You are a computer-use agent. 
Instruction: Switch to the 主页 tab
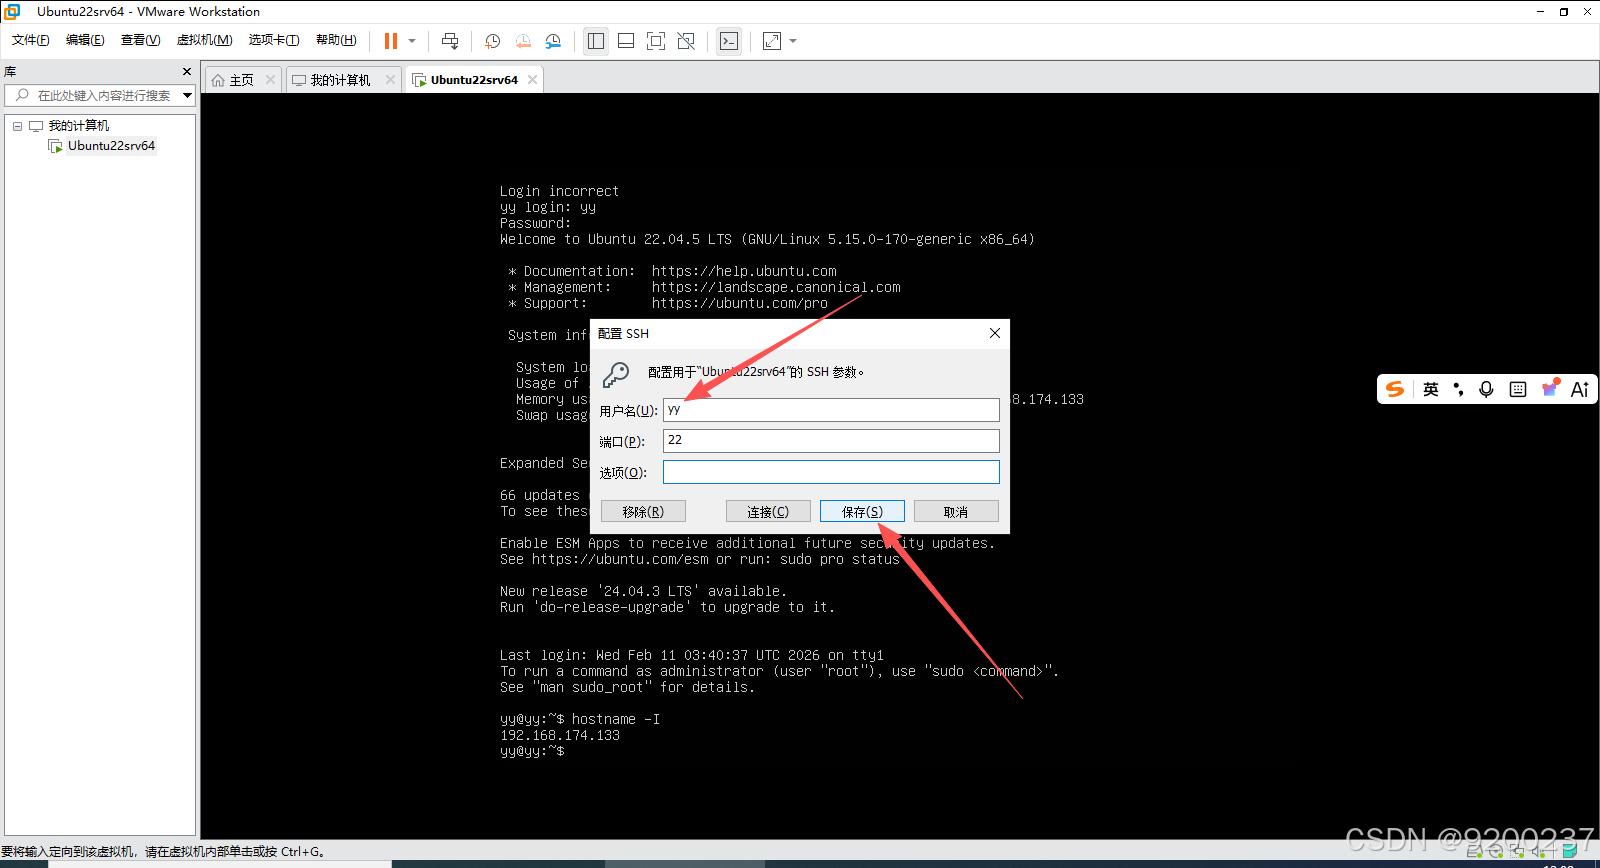[x=241, y=80]
